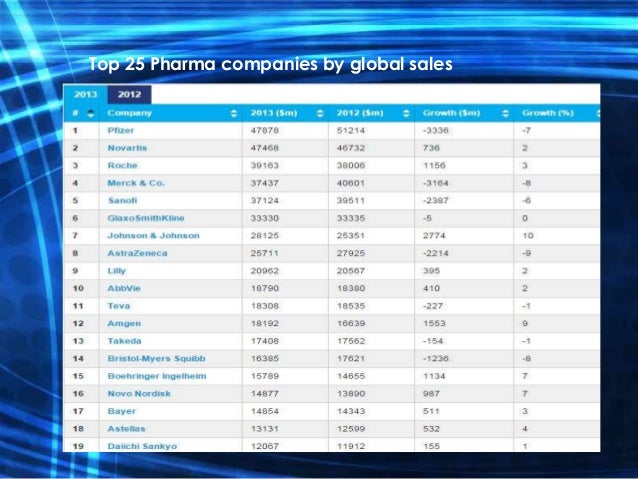
Task: Open the Bayer company link
Action: pyautogui.click(x=122, y=411)
